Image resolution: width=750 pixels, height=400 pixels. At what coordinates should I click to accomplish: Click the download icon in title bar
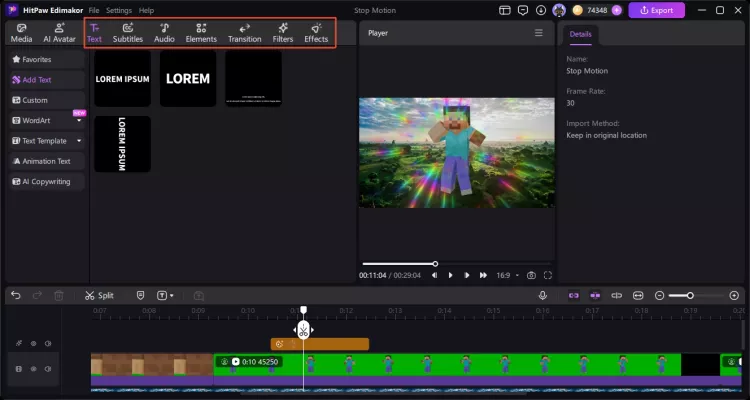click(x=540, y=10)
